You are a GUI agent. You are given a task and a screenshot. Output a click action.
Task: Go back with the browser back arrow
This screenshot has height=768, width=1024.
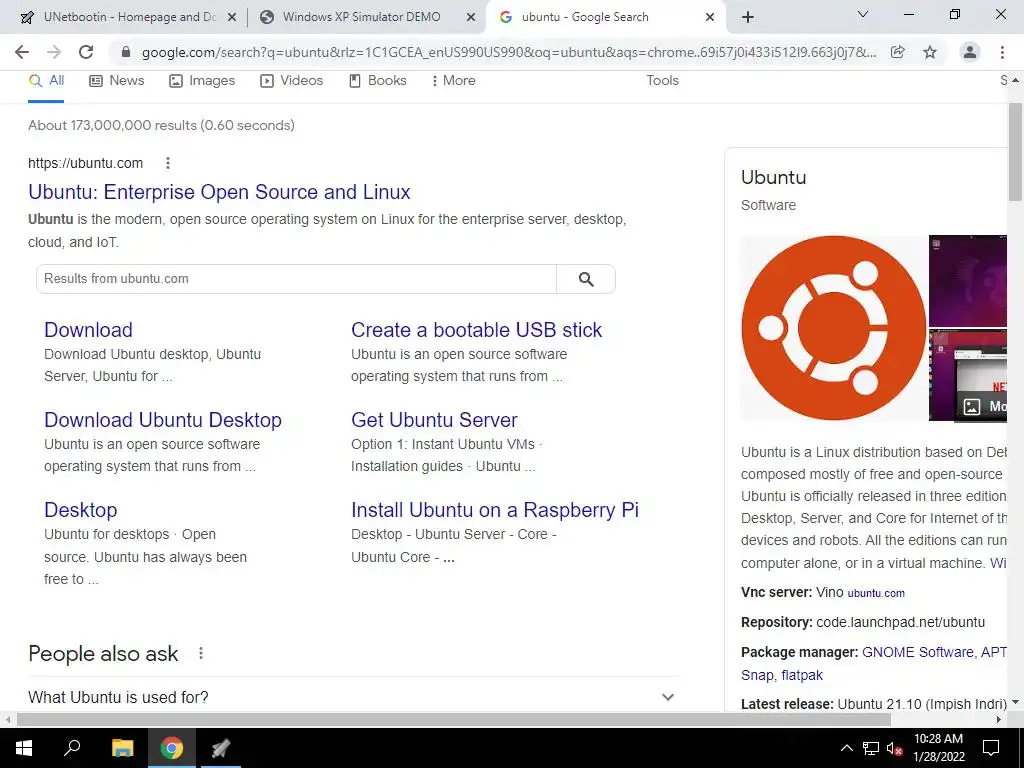(22, 52)
